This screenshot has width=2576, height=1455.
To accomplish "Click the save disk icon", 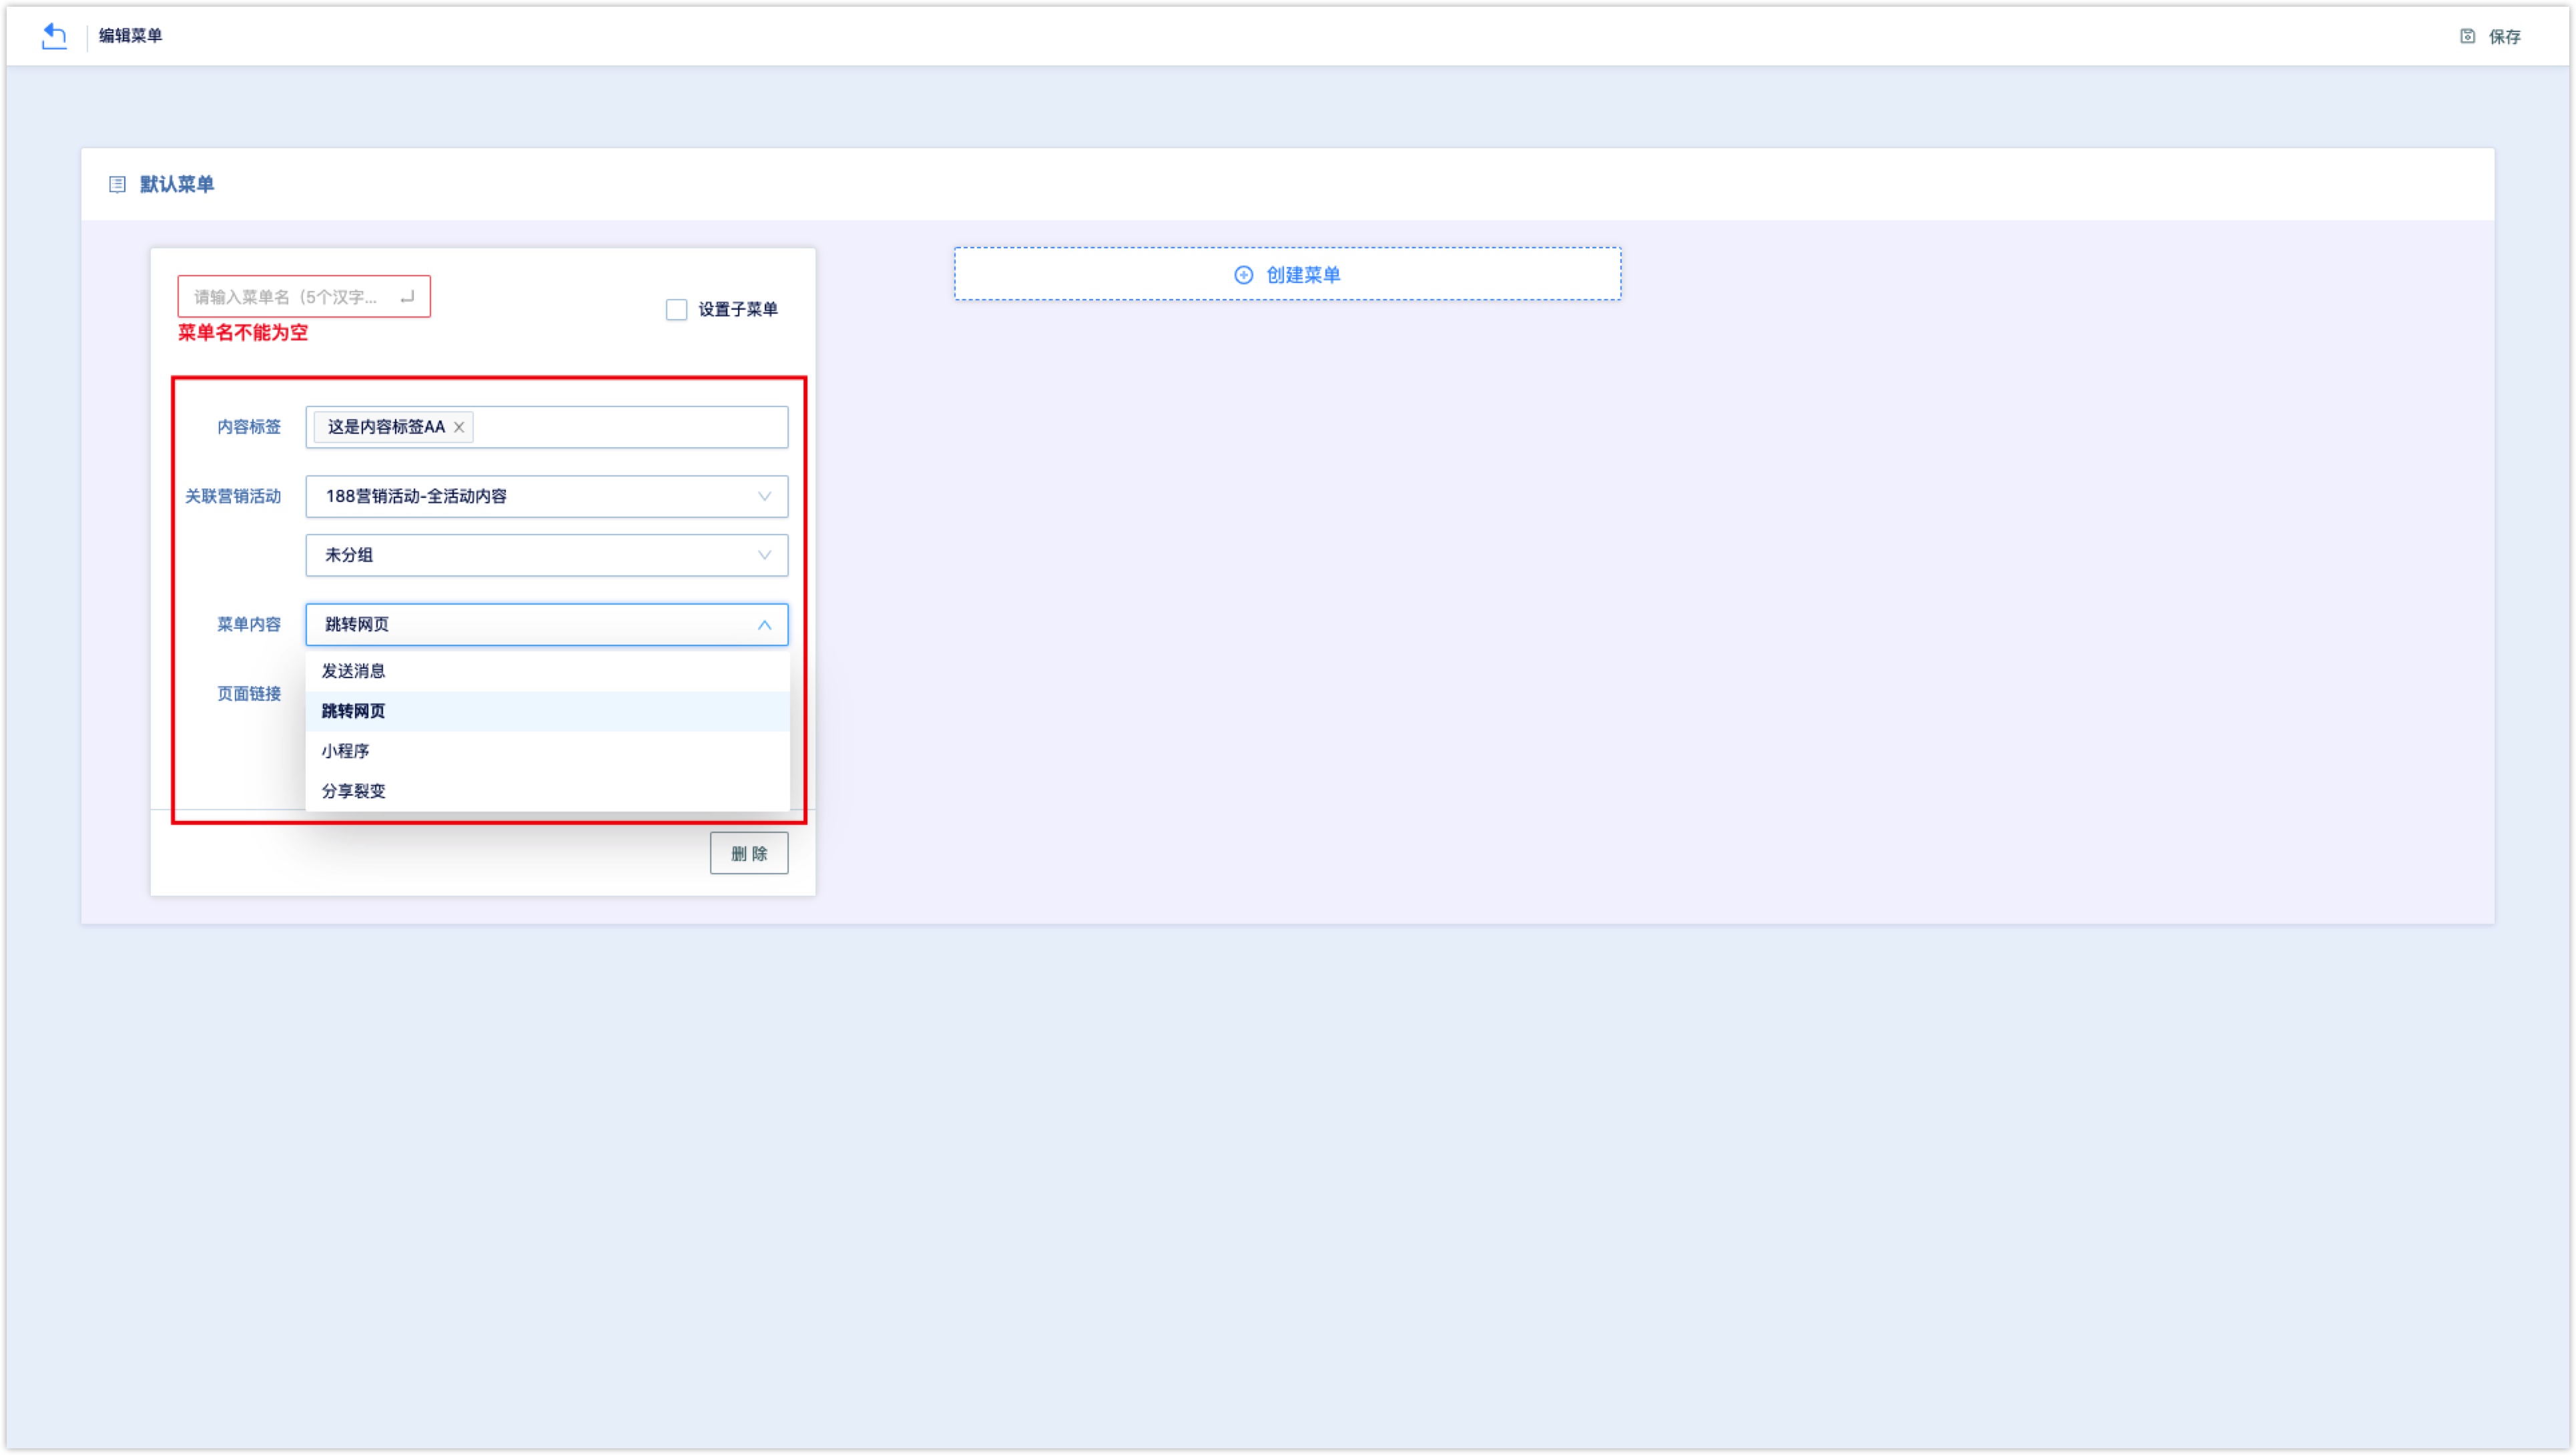I will click(2467, 36).
